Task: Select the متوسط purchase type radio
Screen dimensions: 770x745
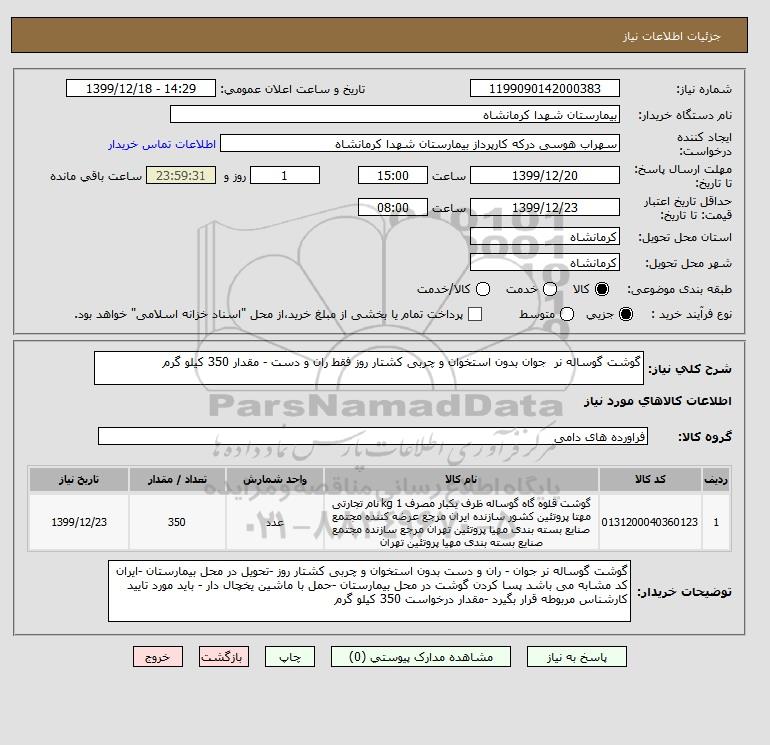Action: [x=567, y=314]
